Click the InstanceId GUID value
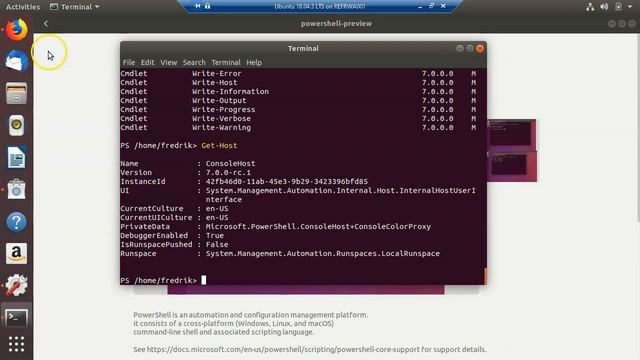The width and height of the screenshot is (640, 360). point(287,182)
